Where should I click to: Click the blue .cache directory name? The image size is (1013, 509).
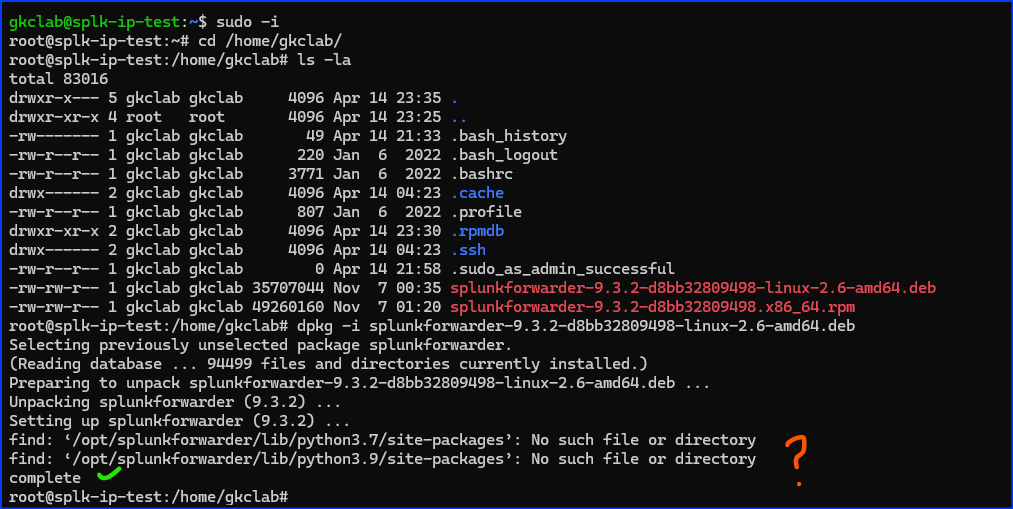click(x=477, y=193)
